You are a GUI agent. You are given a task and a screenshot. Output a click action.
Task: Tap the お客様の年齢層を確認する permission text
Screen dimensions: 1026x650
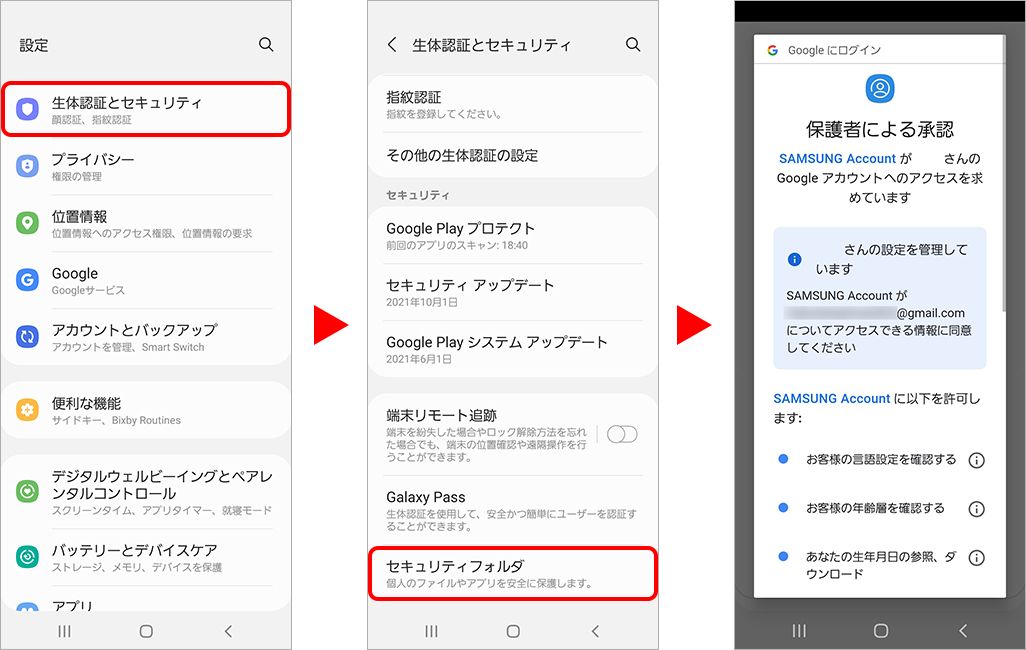click(876, 508)
